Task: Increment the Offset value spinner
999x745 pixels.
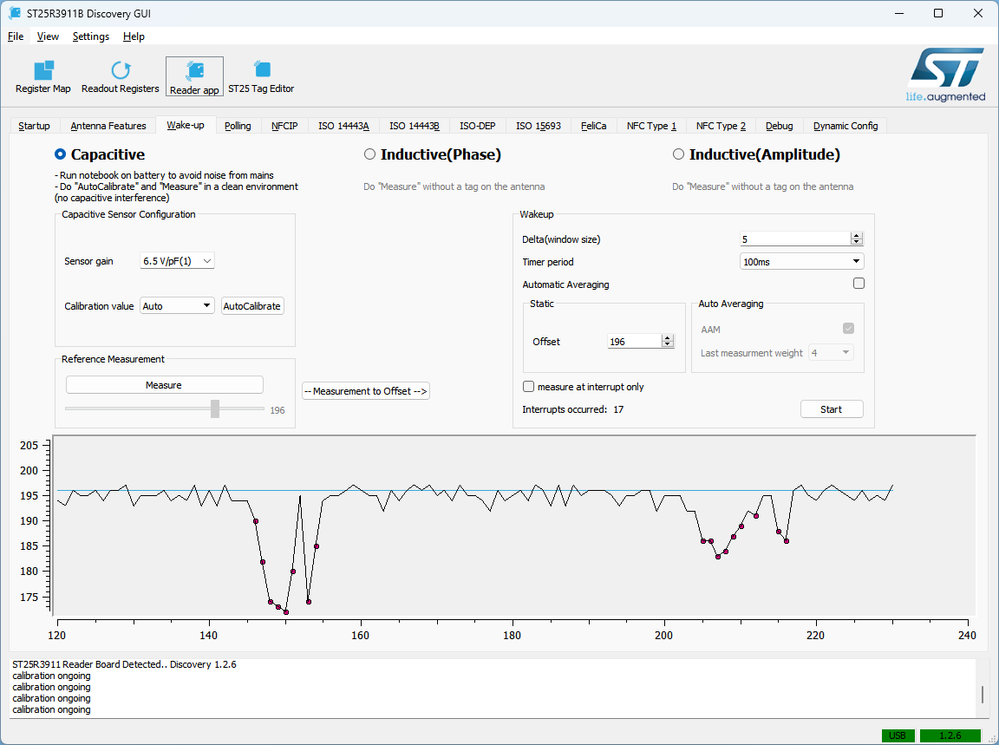Action: pyautogui.click(x=667, y=338)
